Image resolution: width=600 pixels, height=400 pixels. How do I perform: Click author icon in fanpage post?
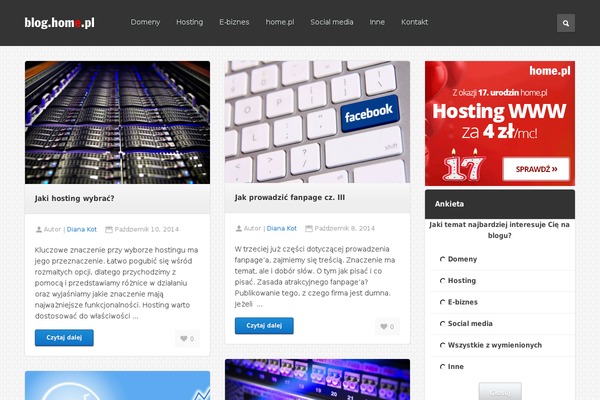[239, 229]
